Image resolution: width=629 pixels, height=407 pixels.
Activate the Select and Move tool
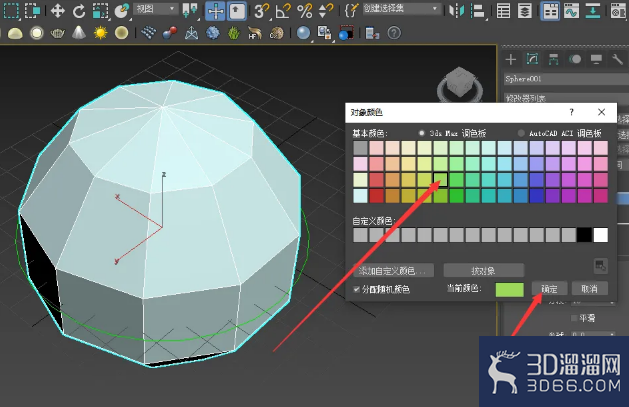click(58, 11)
